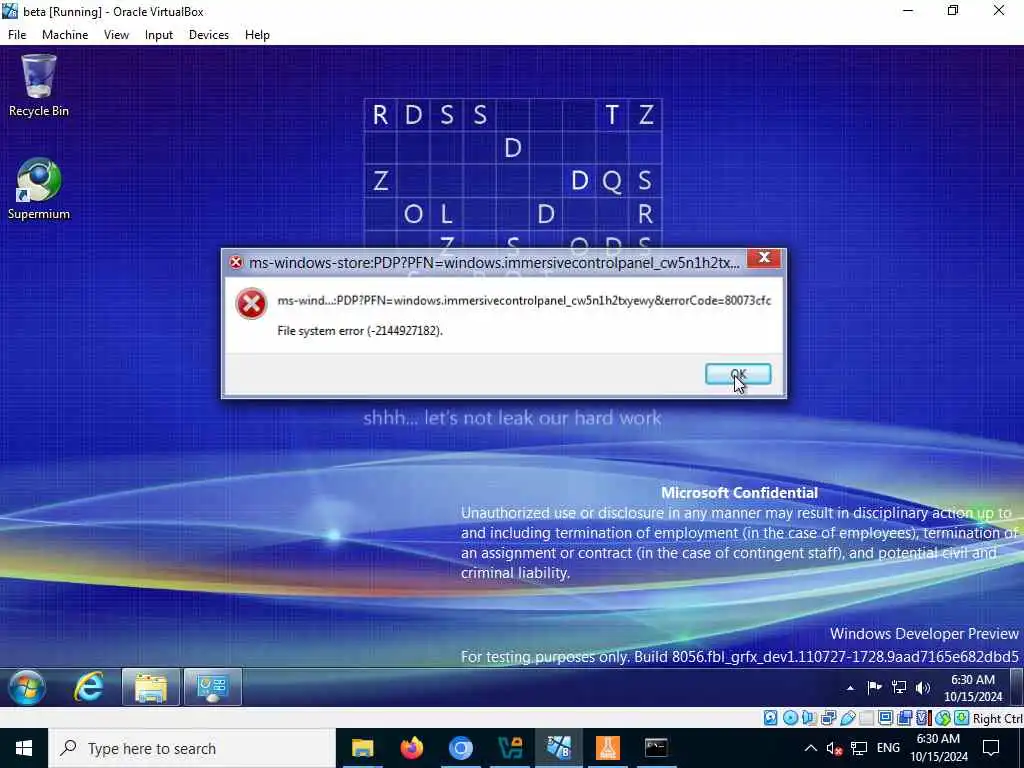
Task: Click VirtualBox CPU virtualization indicator
Action: [x=923, y=718]
